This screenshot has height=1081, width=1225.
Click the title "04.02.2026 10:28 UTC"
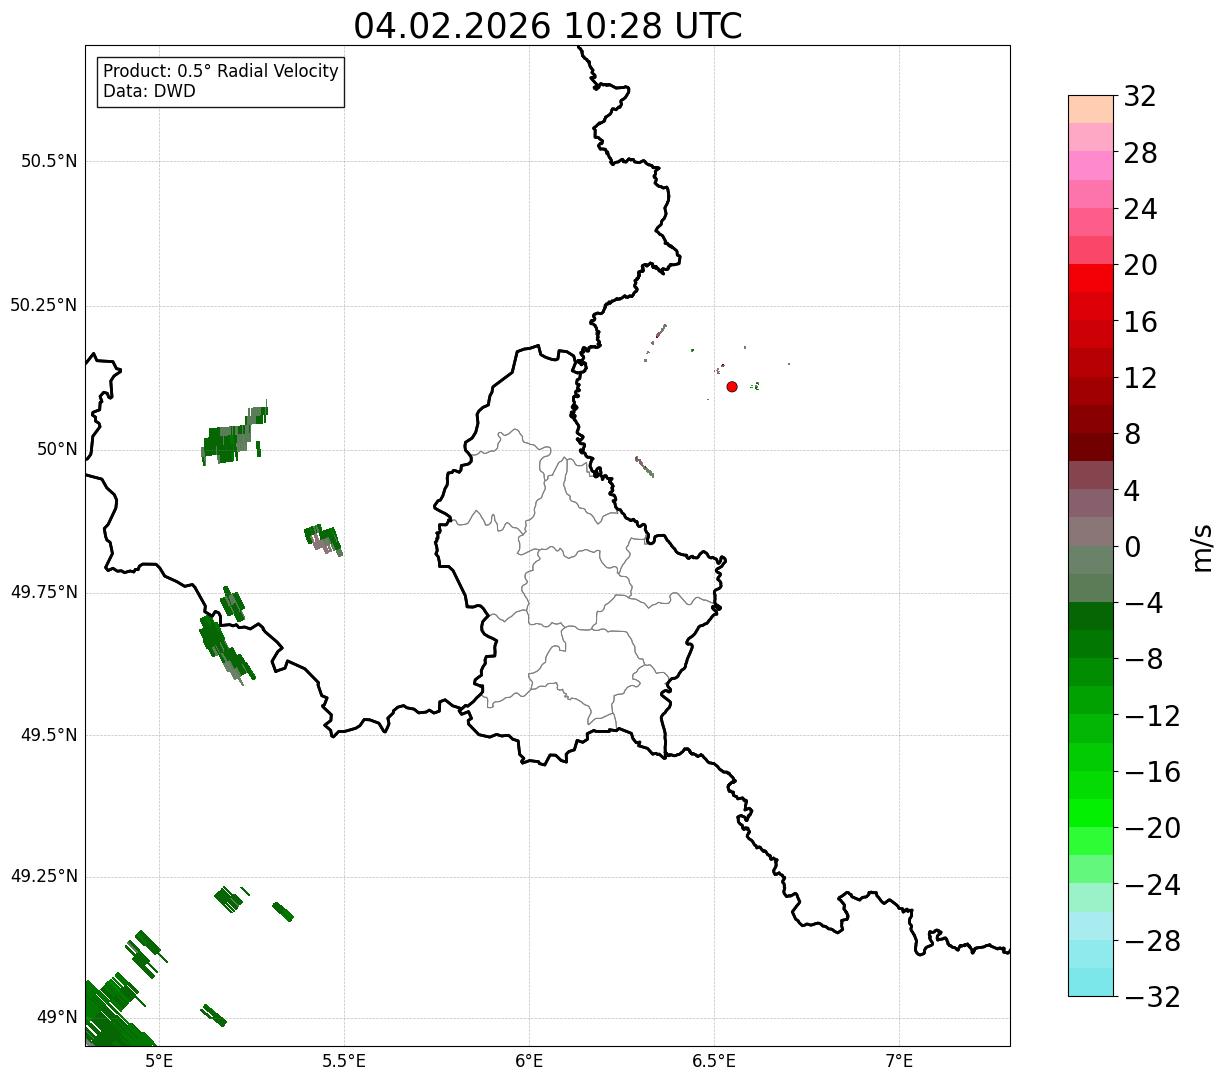pos(548,26)
